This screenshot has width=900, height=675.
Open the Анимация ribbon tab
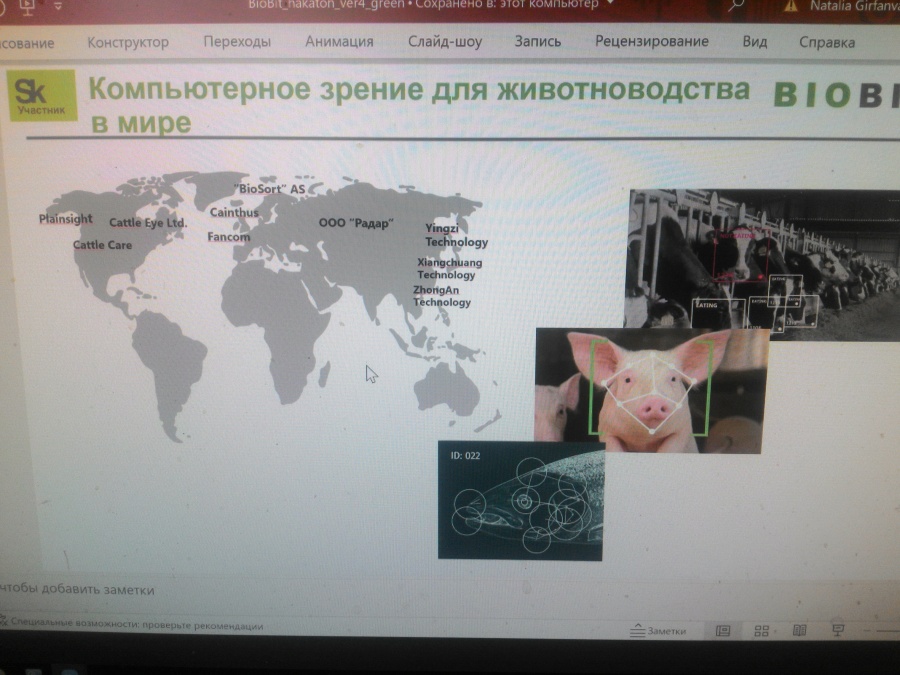click(x=339, y=42)
